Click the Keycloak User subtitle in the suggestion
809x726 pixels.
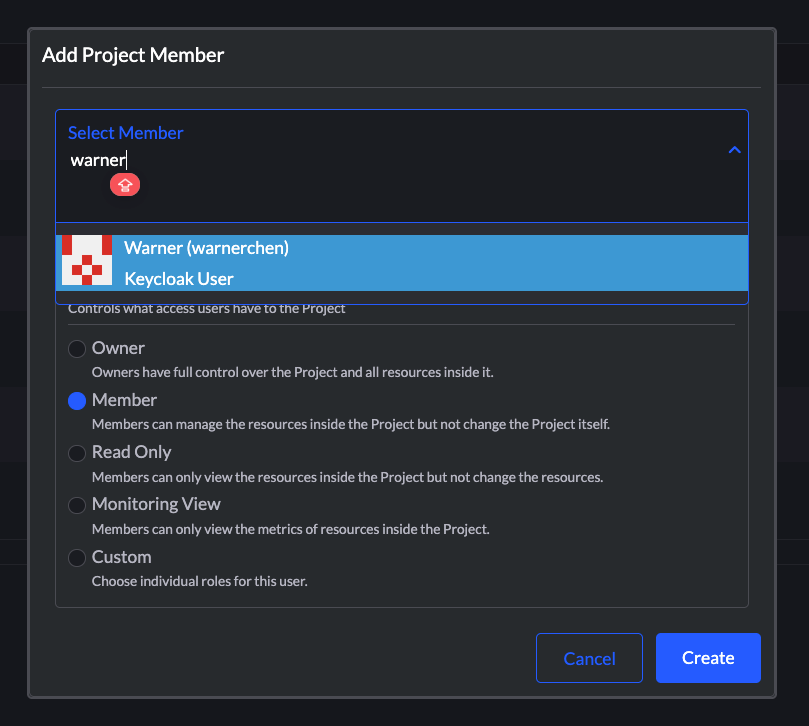click(x=179, y=279)
